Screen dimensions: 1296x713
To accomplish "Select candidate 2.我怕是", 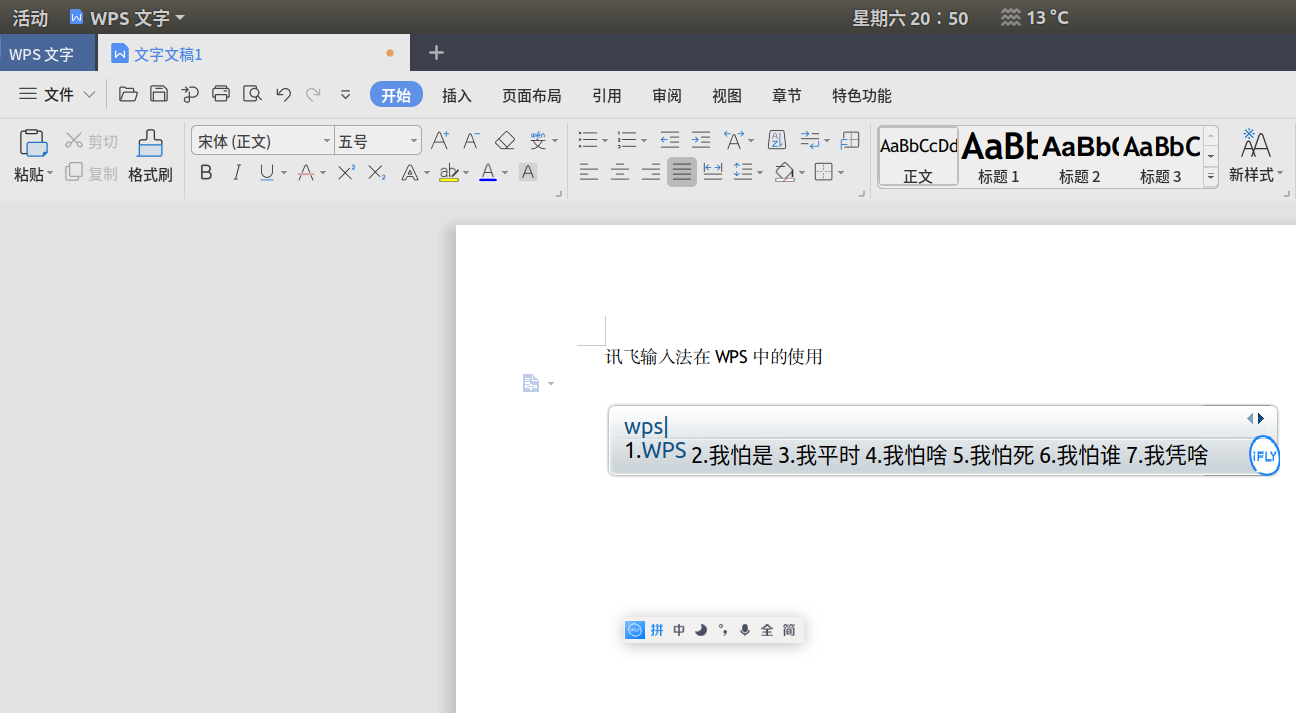I will click(733, 456).
